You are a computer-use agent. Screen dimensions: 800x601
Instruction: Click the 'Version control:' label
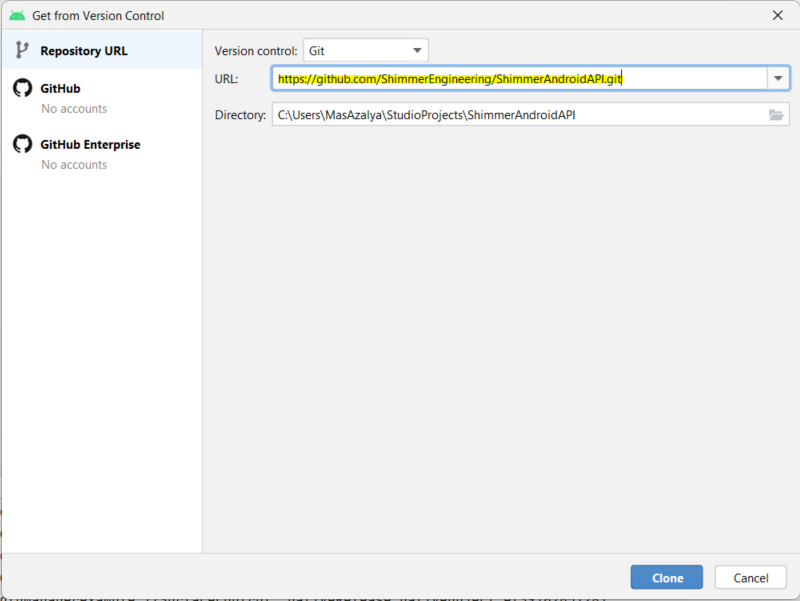(256, 51)
